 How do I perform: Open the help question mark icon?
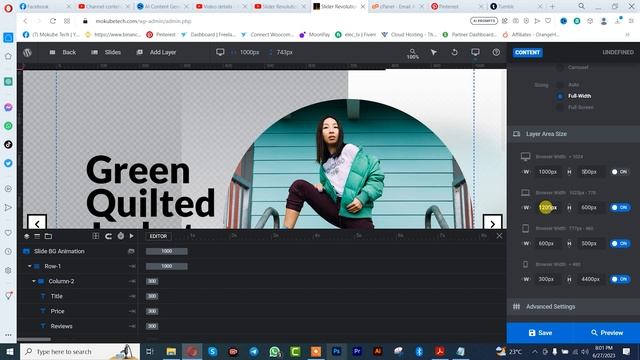click(x=496, y=52)
